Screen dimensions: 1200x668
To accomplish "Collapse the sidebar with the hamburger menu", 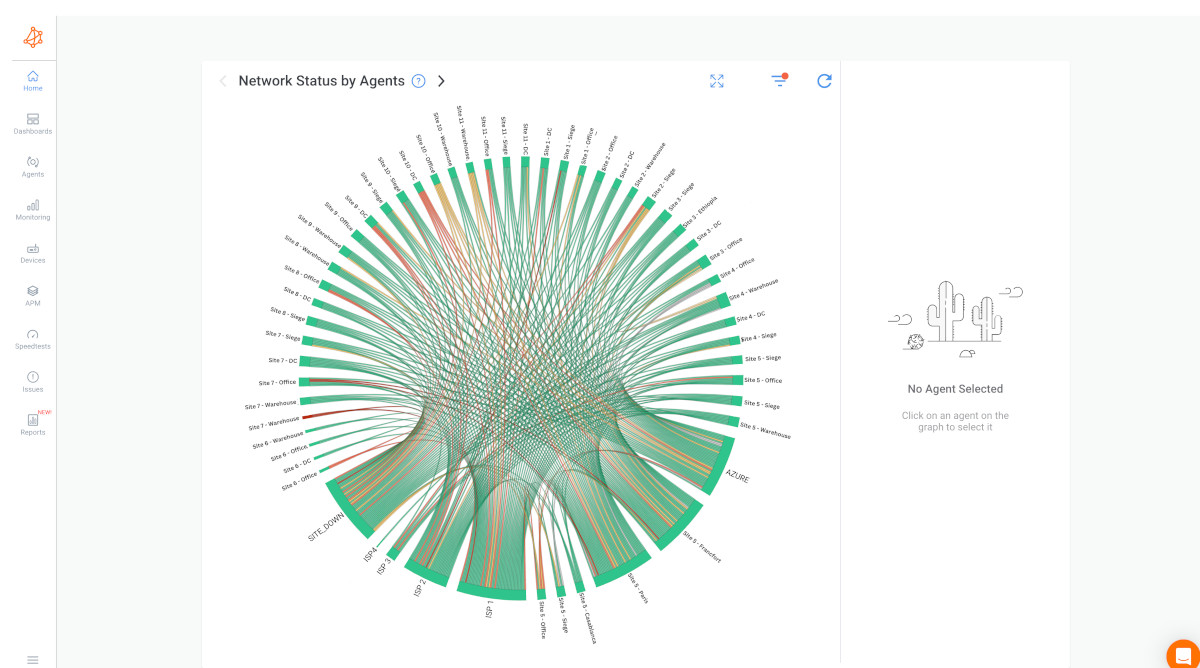I will (32, 659).
